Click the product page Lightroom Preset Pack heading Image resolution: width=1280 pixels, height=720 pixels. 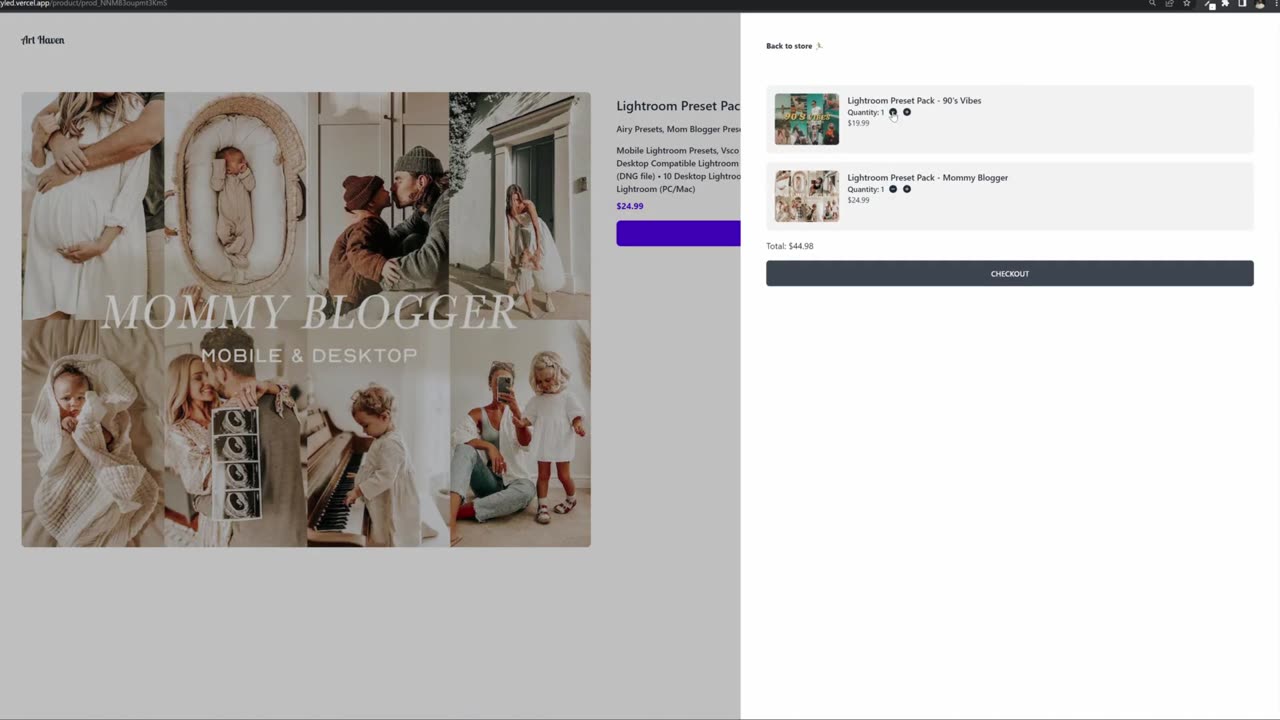click(x=678, y=106)
